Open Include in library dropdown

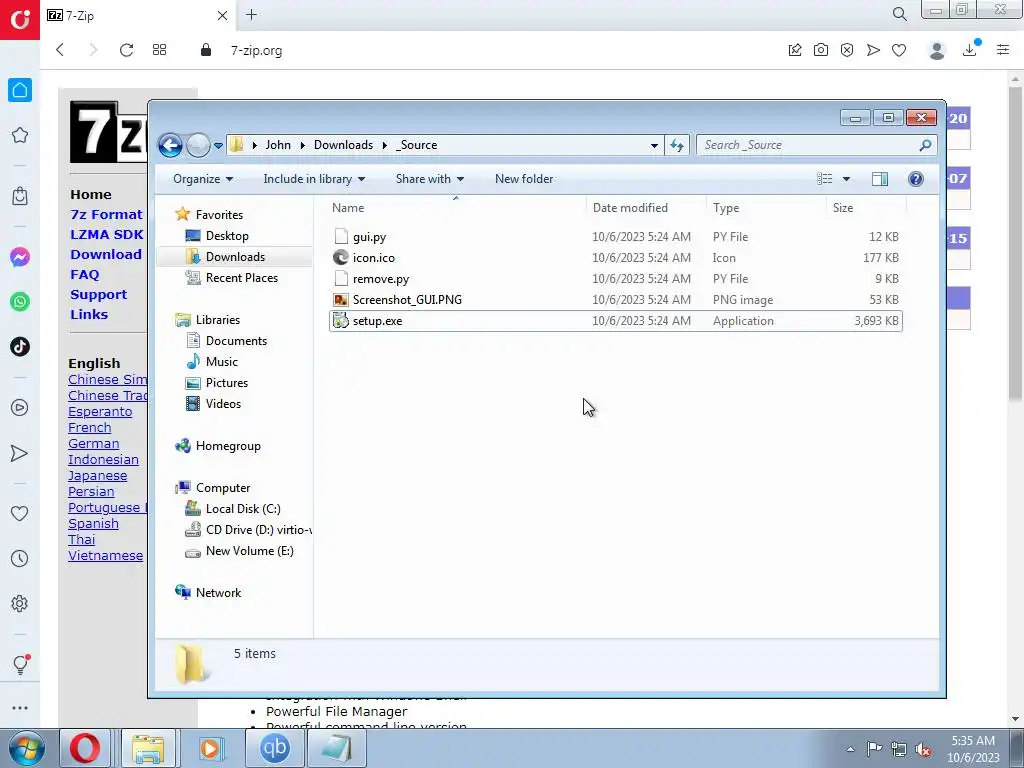pyautogui.click(x=314, y=179)
